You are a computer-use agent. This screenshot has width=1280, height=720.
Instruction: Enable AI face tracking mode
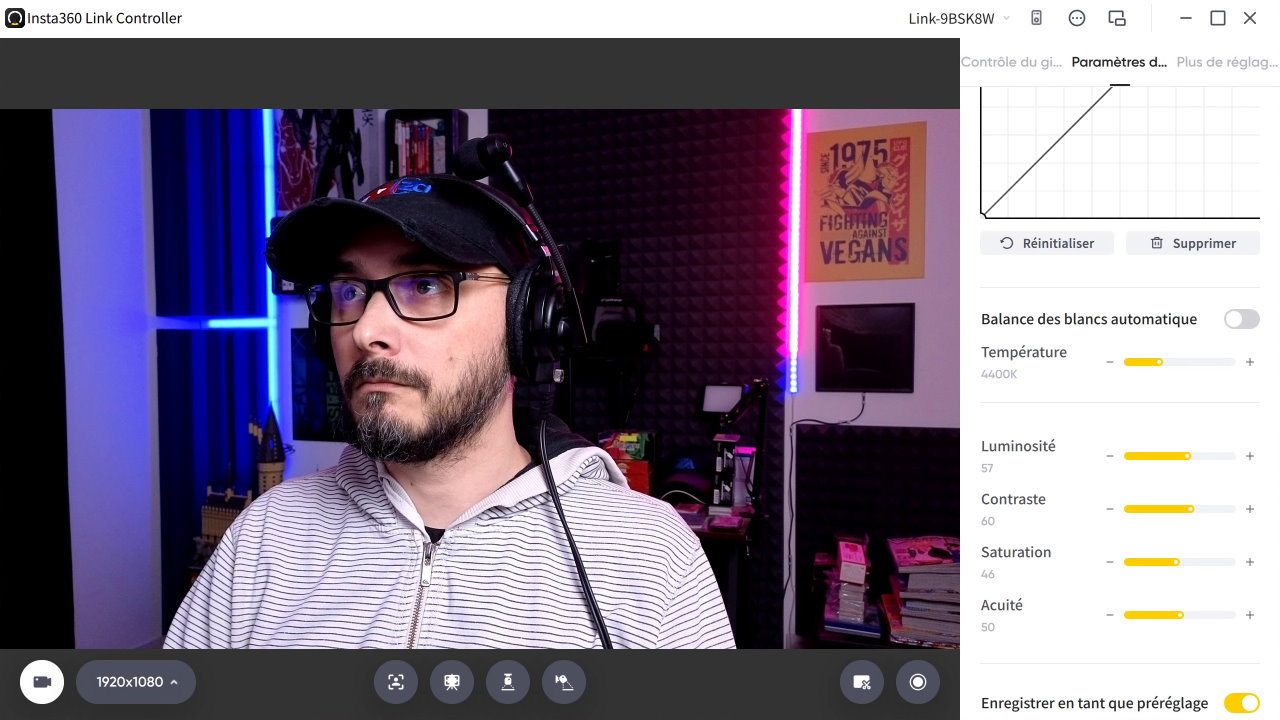(x=396, y=682)
